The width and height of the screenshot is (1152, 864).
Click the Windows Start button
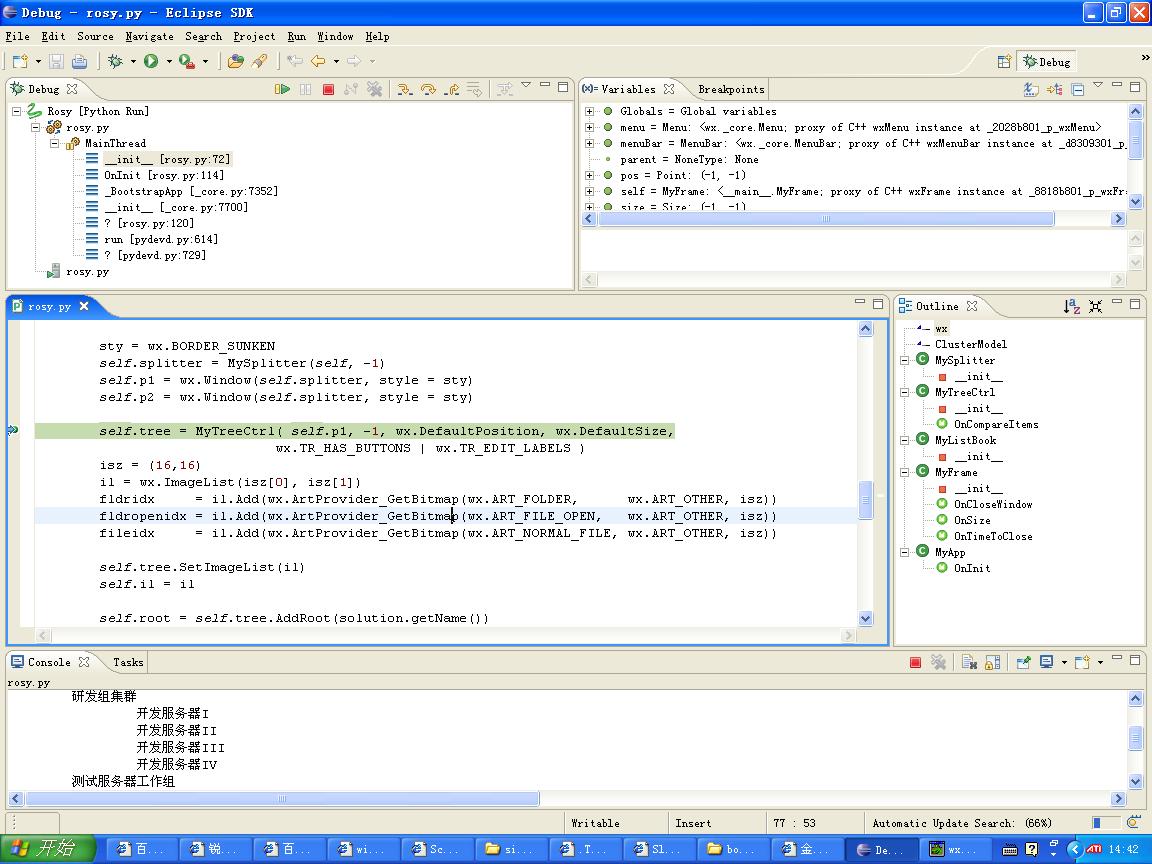tap(48, 849)
